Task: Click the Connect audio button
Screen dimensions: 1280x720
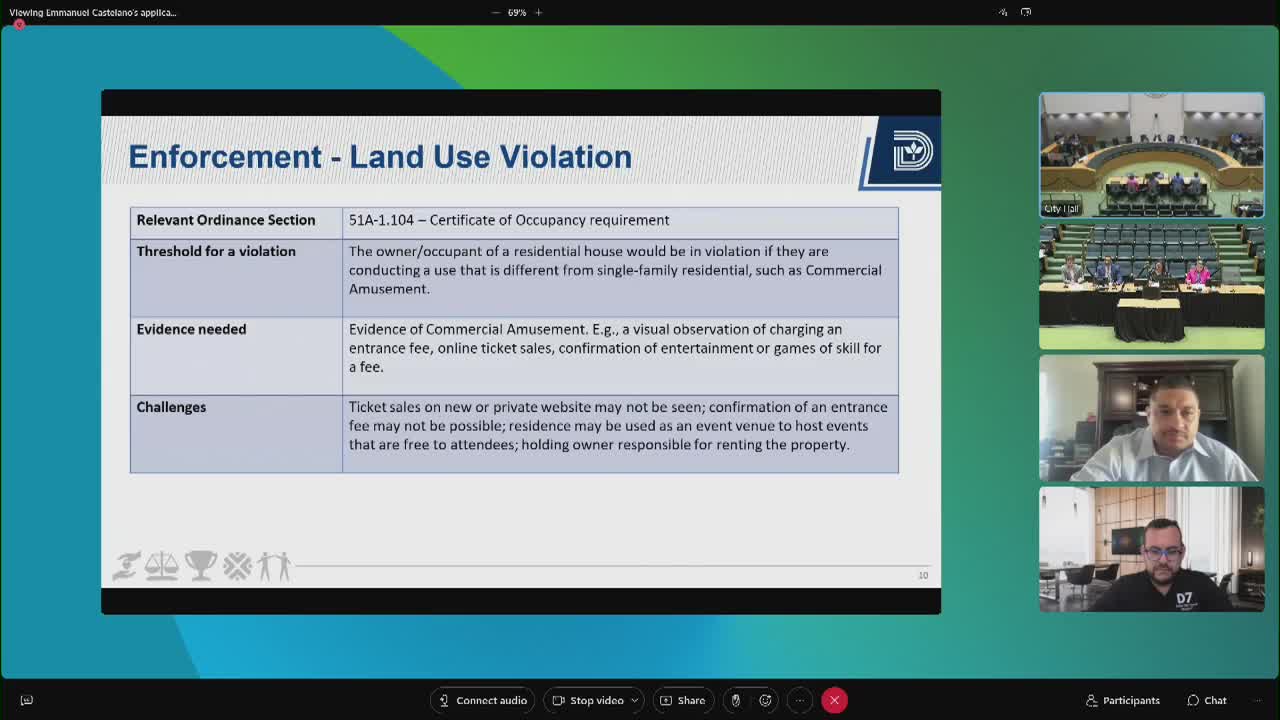Action: click(483, 700)
